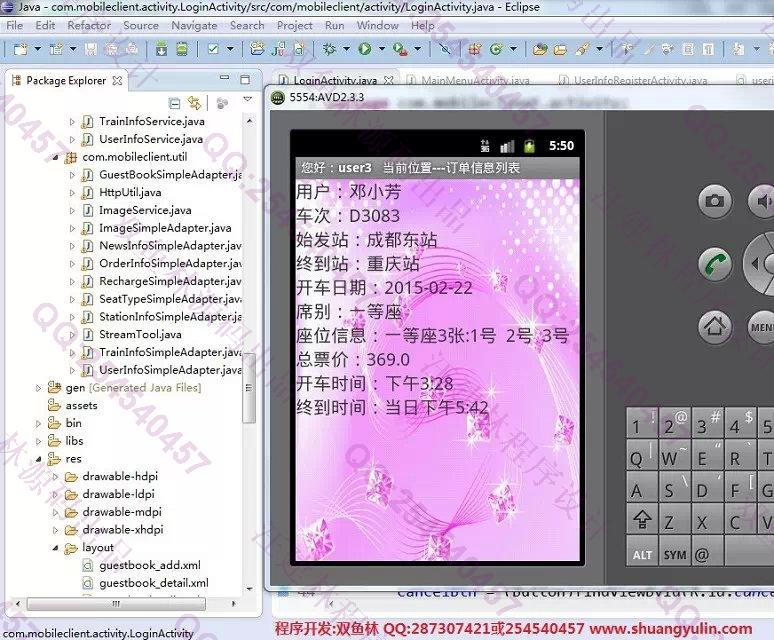Click the green Run toolbar button
The width and height of the screenshot is (774, 640).
click(365, 49)
